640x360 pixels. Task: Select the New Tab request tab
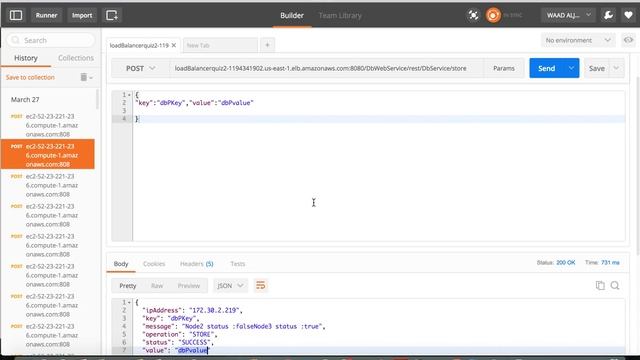tap(220, 45)
